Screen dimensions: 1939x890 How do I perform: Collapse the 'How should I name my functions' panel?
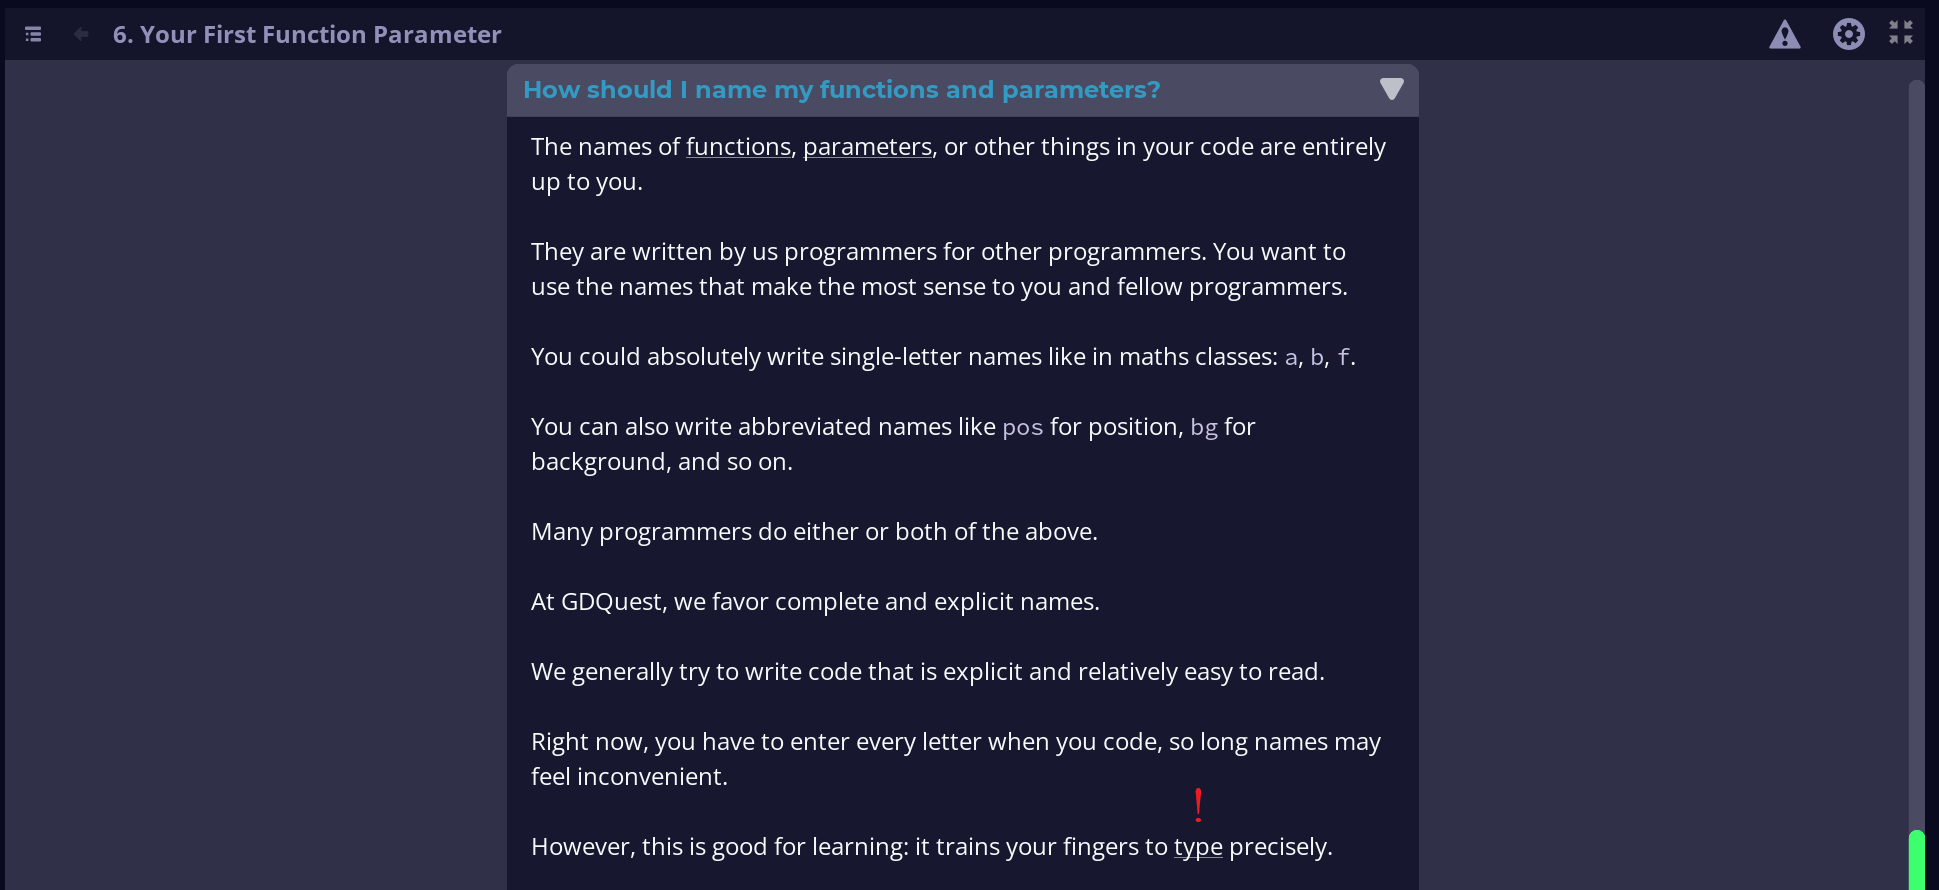1391,89
